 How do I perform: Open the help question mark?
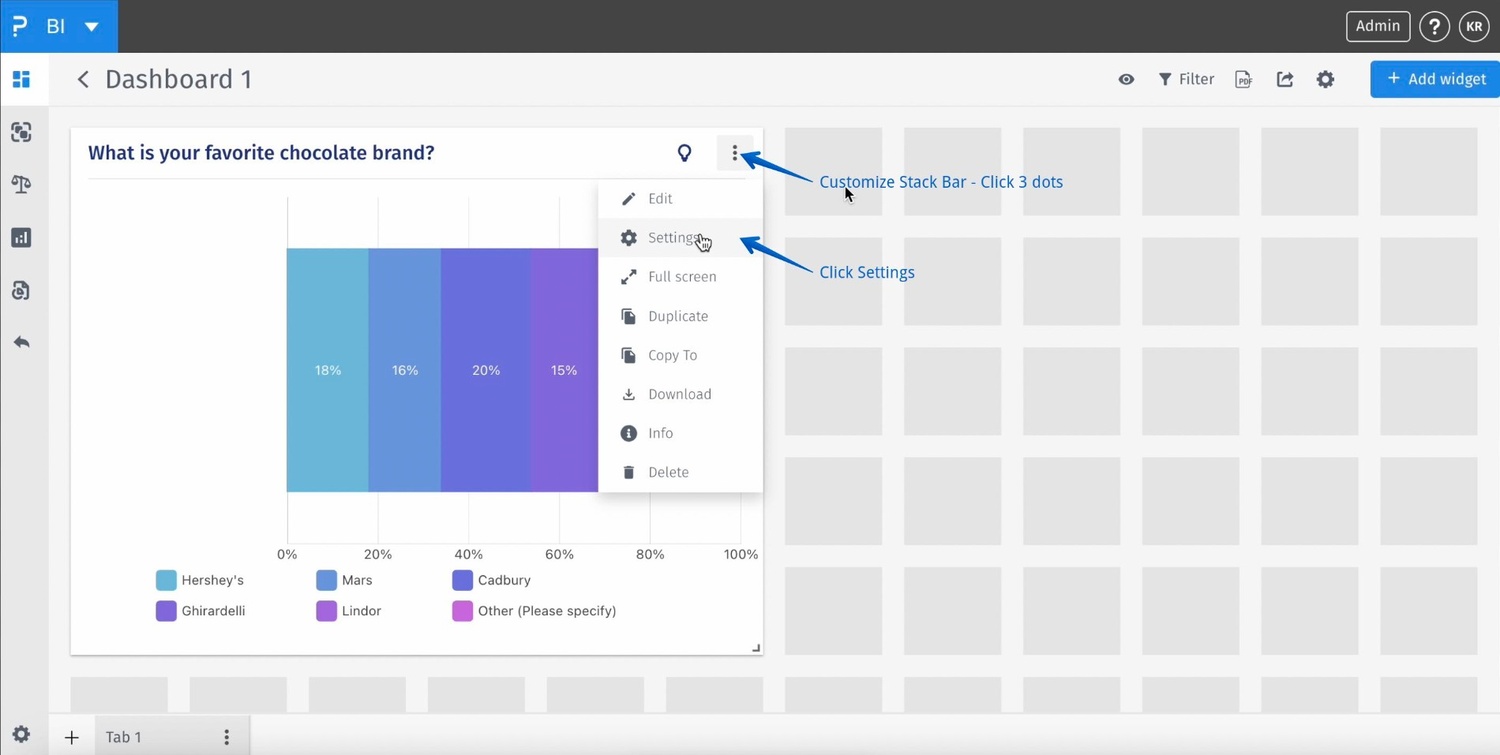pyautogui.click(x=1434, y=27)
